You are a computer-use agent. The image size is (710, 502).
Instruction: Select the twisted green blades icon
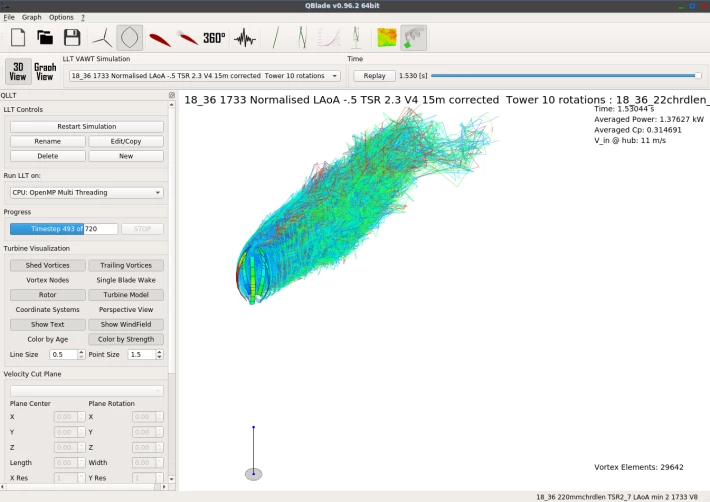pos(302,38)
